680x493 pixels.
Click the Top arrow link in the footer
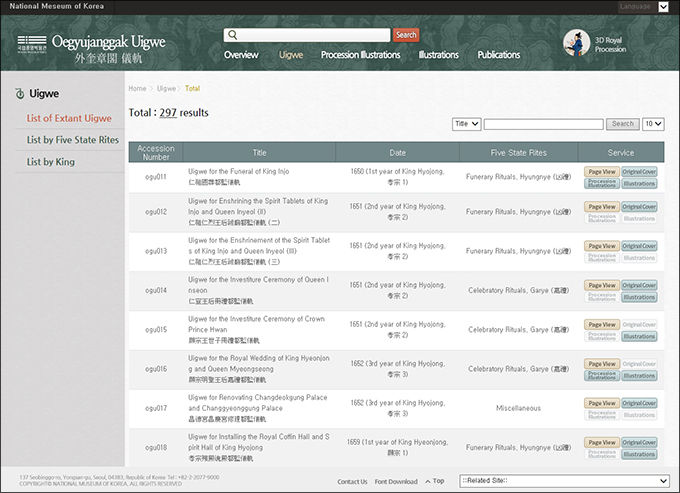pos(435,481)
